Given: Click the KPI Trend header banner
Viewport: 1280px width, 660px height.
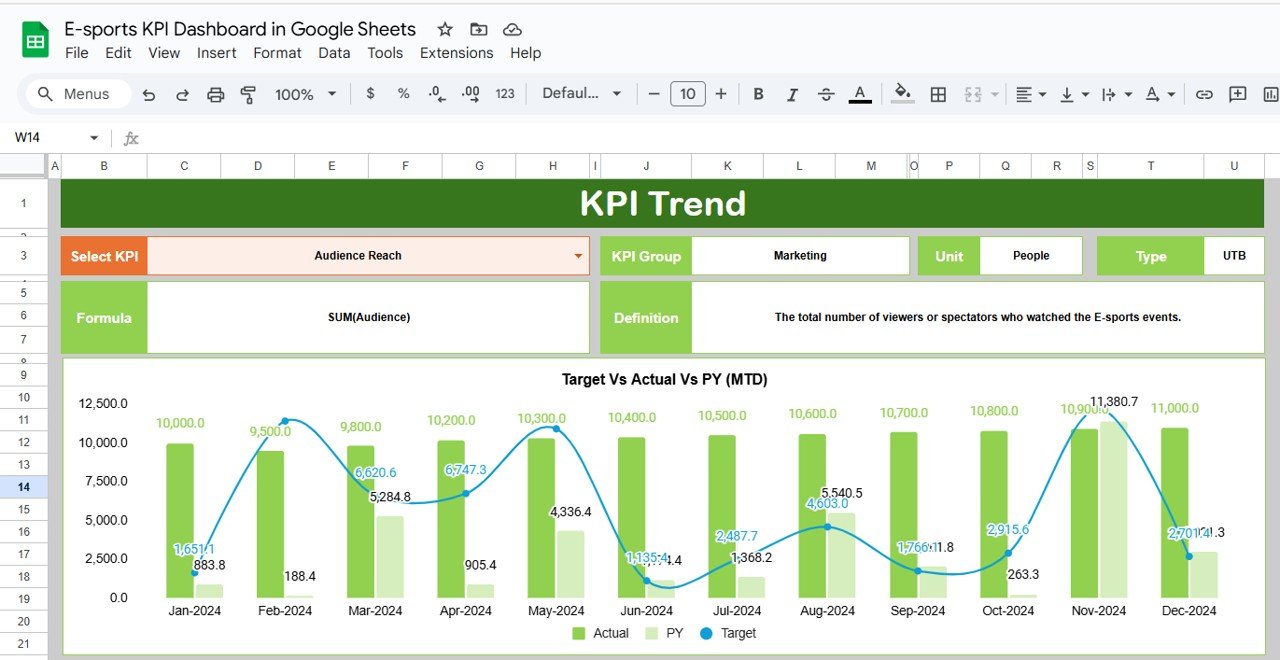Looking at the screenshot, I should coord(662,203).
